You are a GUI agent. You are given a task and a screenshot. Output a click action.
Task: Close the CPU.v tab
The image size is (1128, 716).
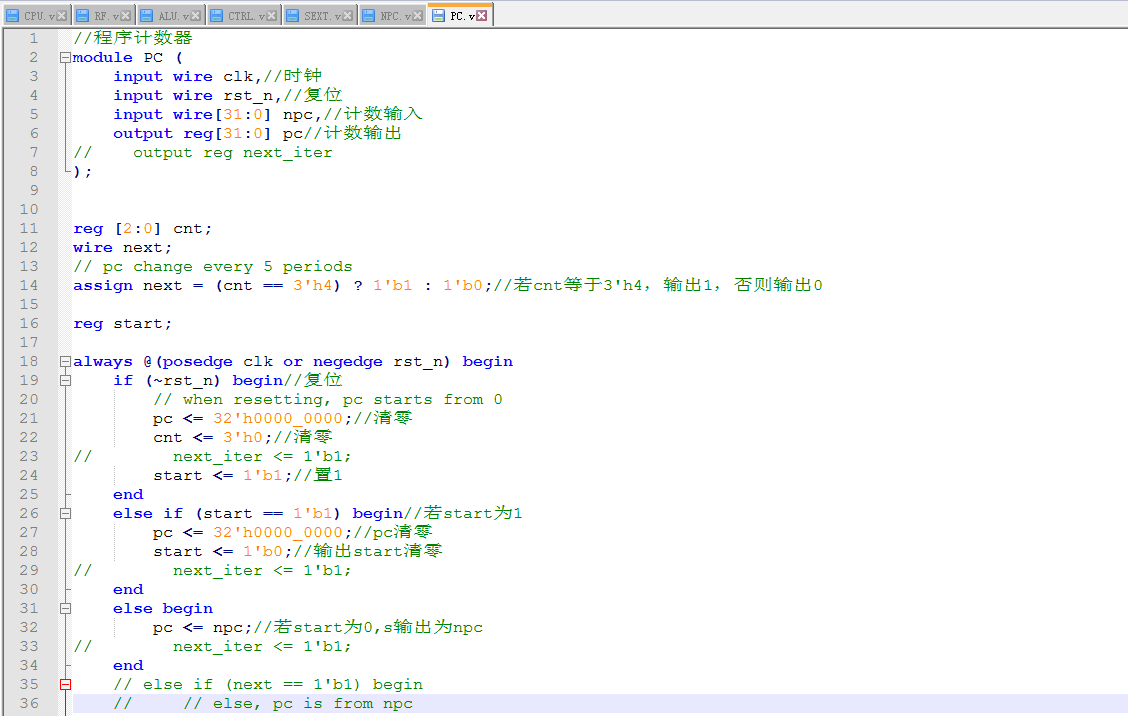tap(61, 16)
